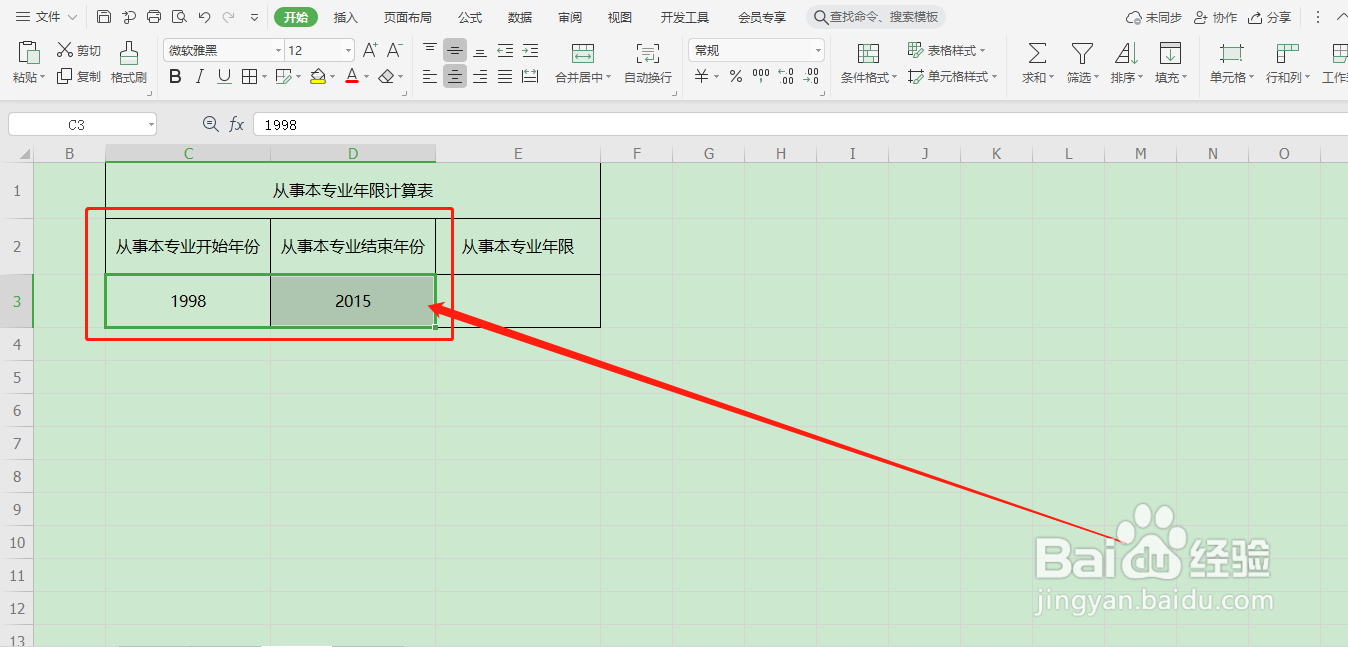Click the print icon
Screen dimensions: 1348x647
tap(152, 16)
